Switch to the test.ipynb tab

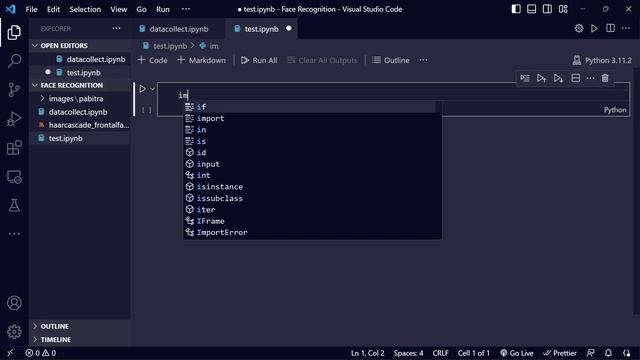click(x=262, y=29)
